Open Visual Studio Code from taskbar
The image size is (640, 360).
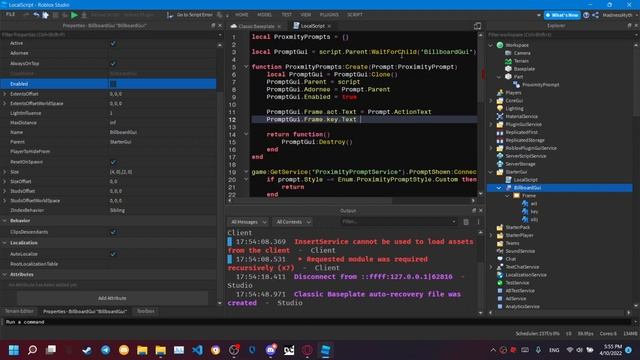[x=198, y=350]
